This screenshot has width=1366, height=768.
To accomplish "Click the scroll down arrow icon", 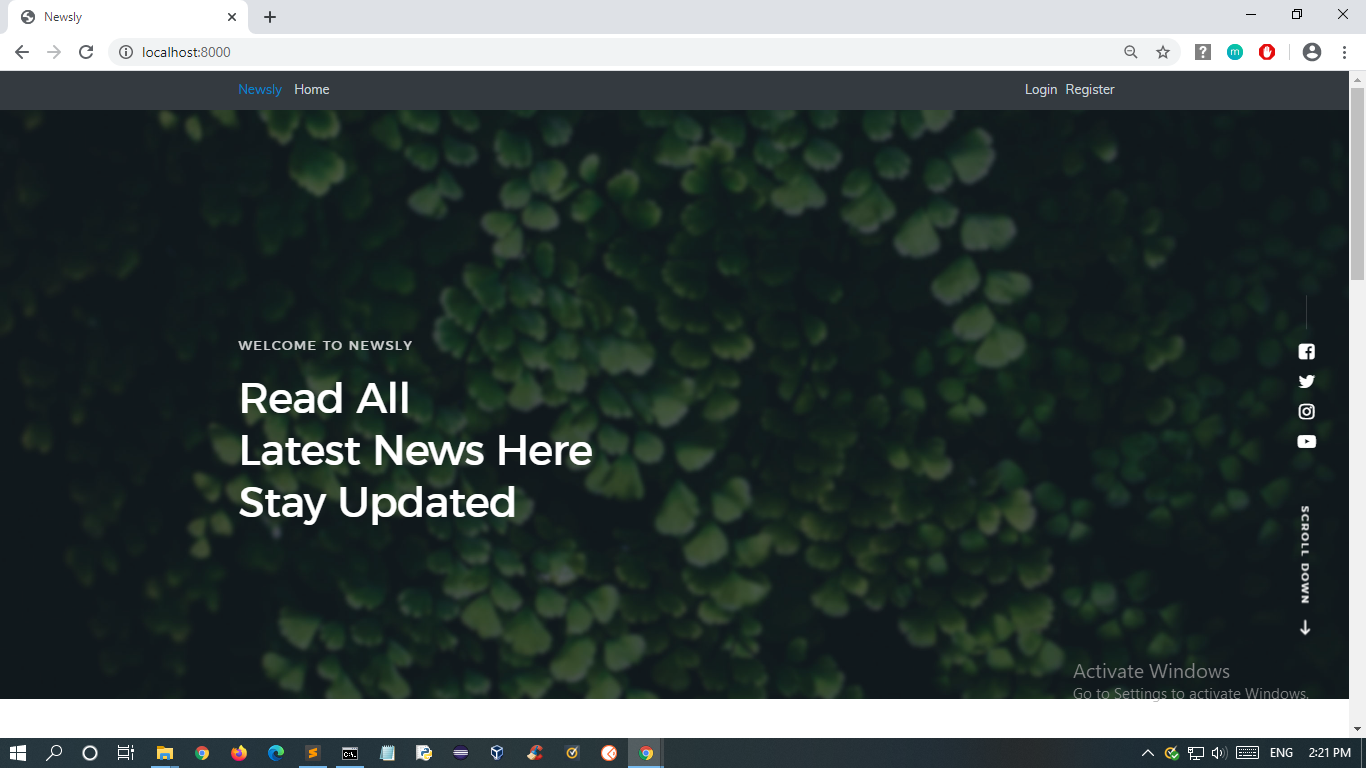I will (1305, 628).
